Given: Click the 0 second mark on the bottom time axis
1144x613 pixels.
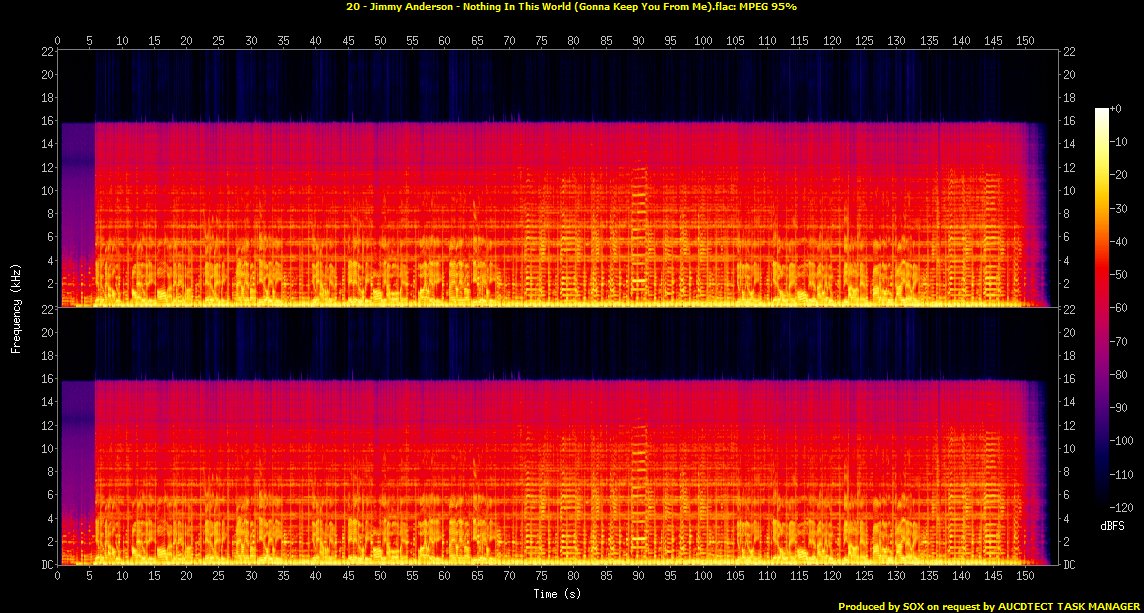Looking at the screenshot, I should [58, 577].
